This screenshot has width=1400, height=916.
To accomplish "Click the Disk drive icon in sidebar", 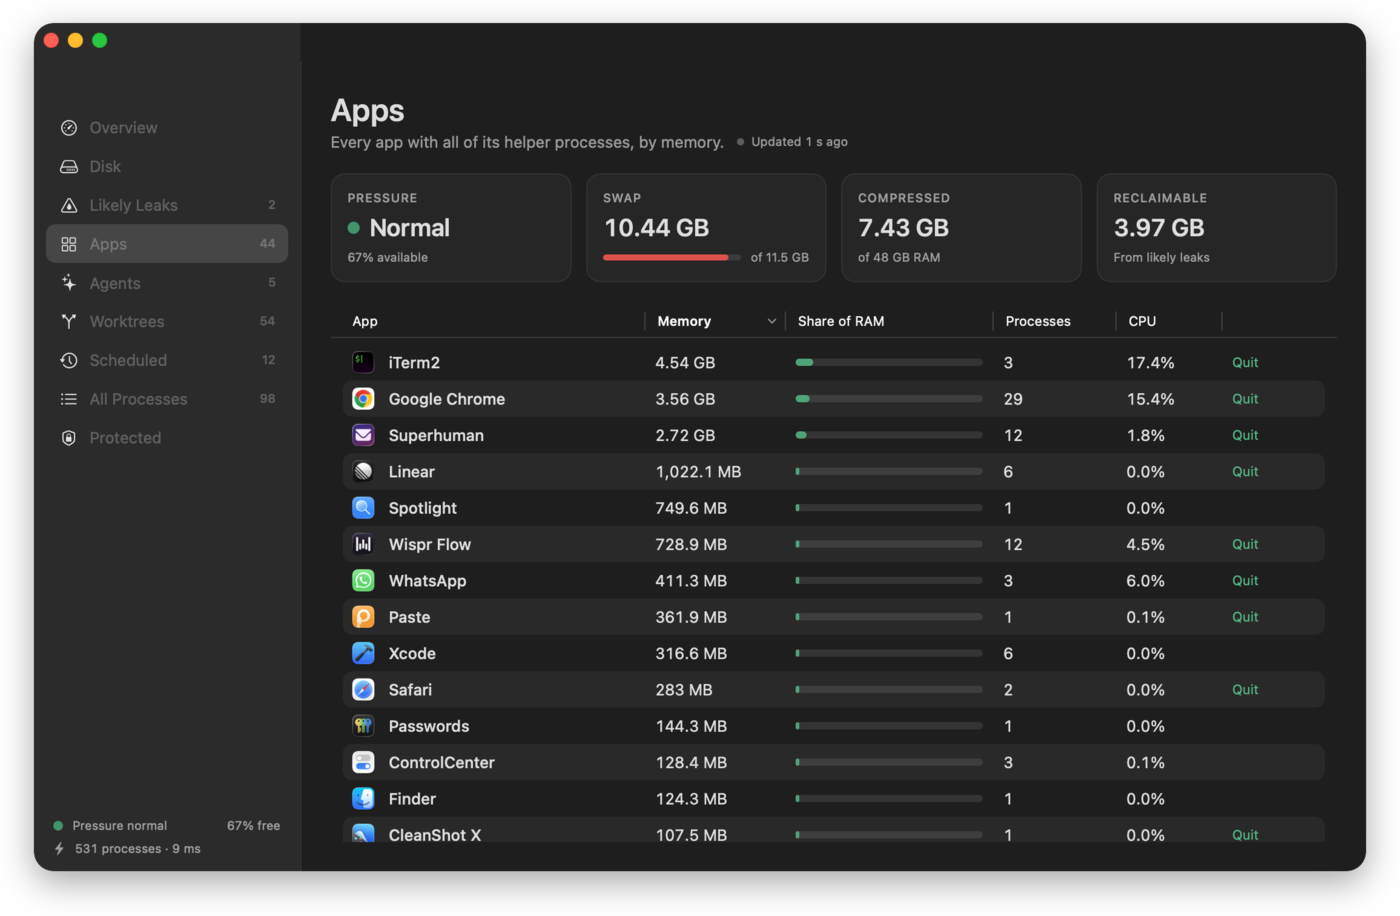I will tap(69, 167).
